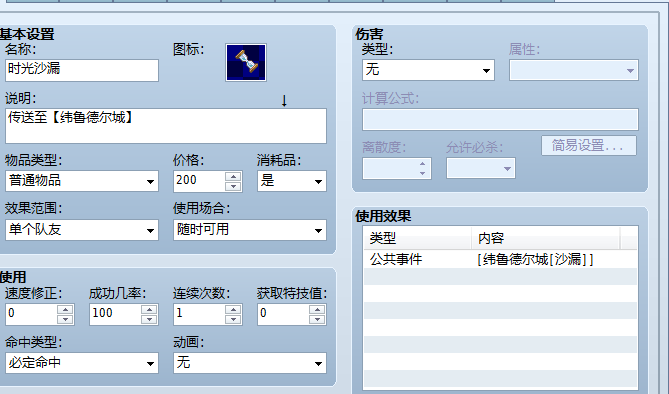Click the 连续次数 field showing 1
669x394 pixels.
199,314
